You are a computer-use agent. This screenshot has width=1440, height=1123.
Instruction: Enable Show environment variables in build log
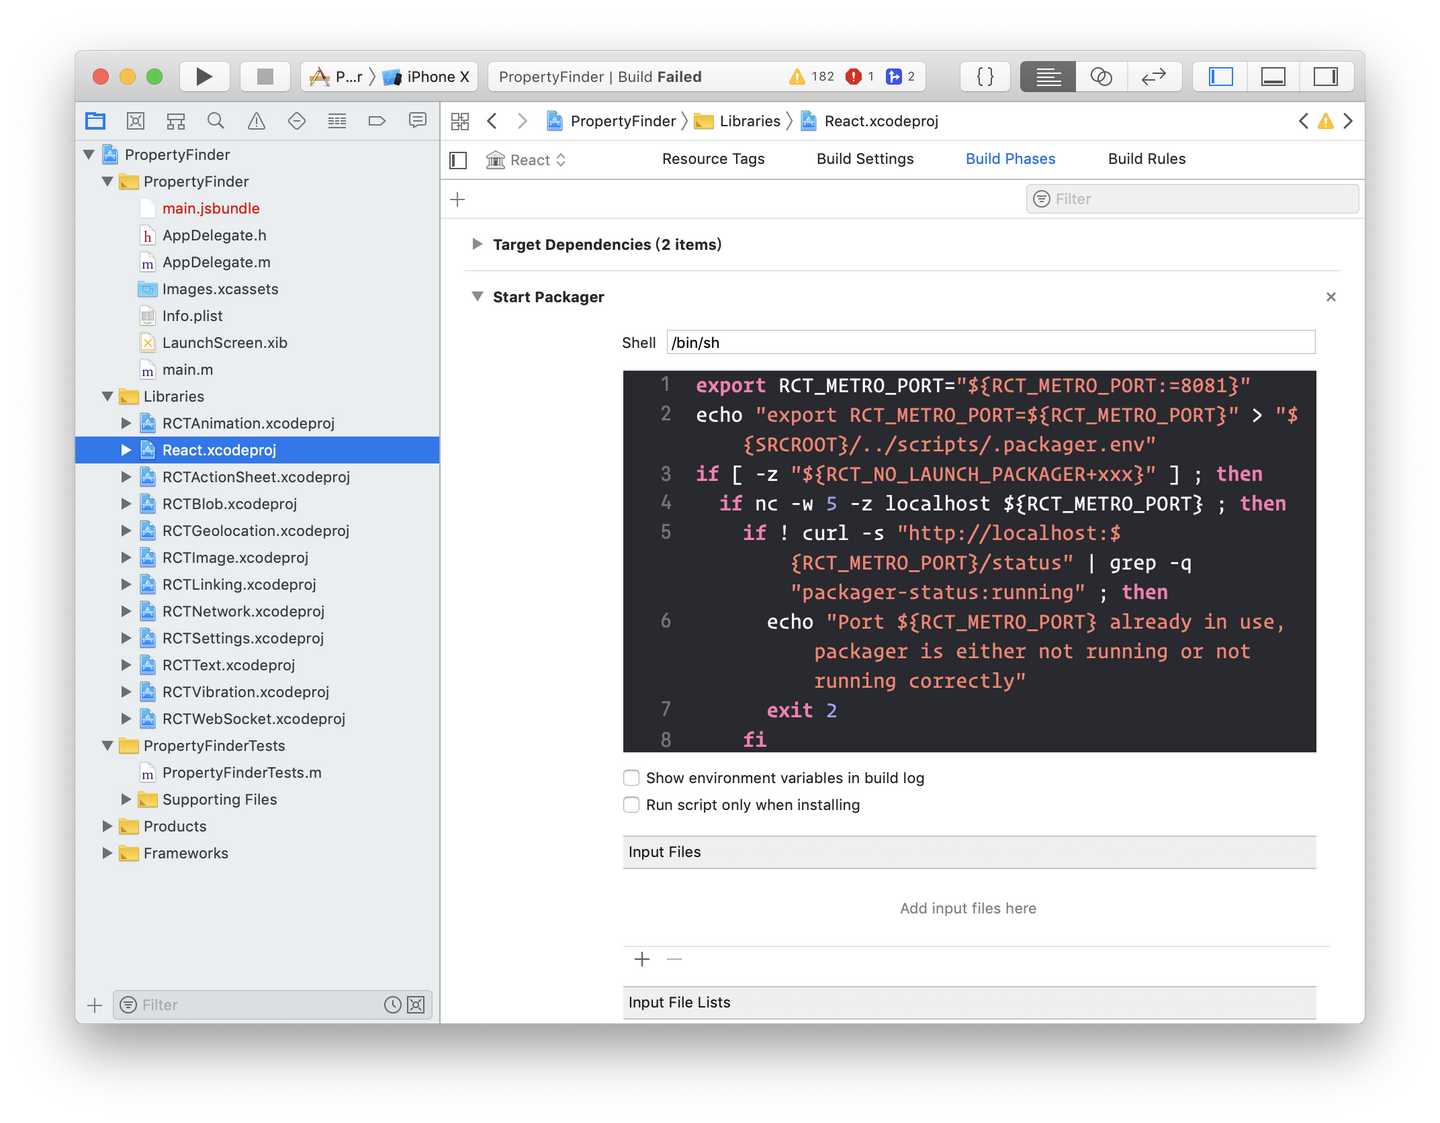[x=631, y=777]
